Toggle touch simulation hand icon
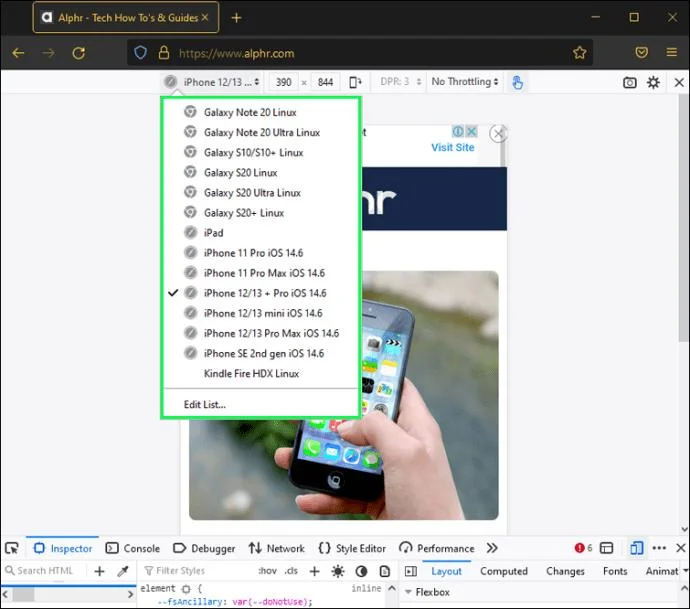The width and height of the screenshot is (690, 609). pyautogui.click(x=518, y=82)
